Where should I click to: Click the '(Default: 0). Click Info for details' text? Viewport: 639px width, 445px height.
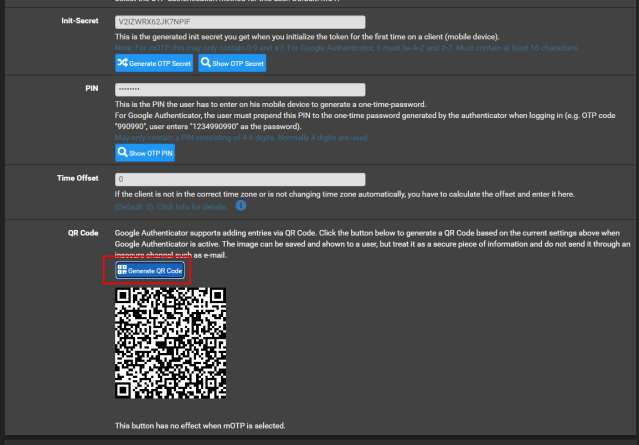171,207
